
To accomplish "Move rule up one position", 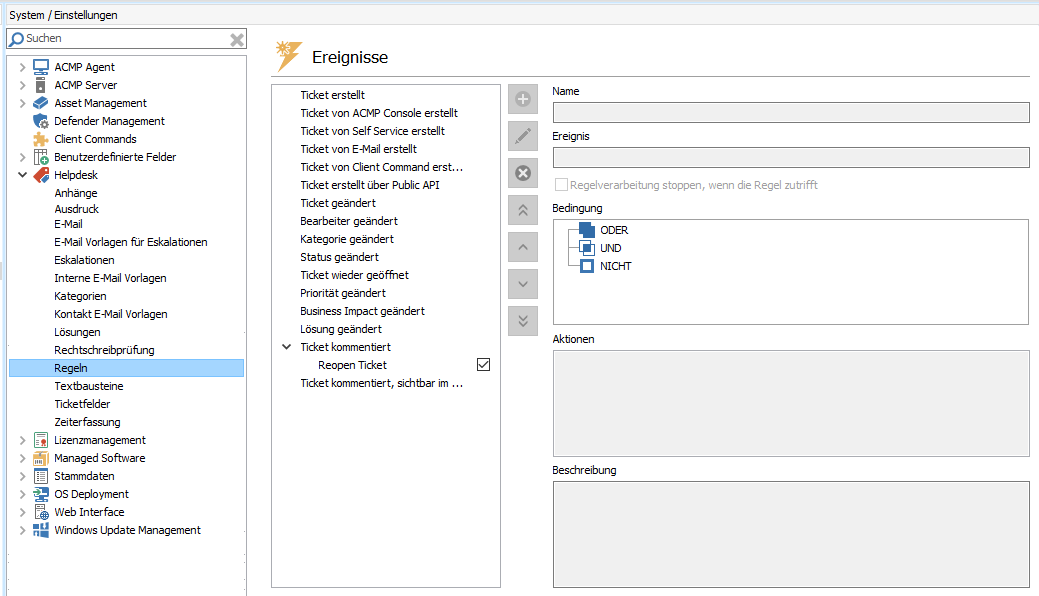I will tap(523, 247).
